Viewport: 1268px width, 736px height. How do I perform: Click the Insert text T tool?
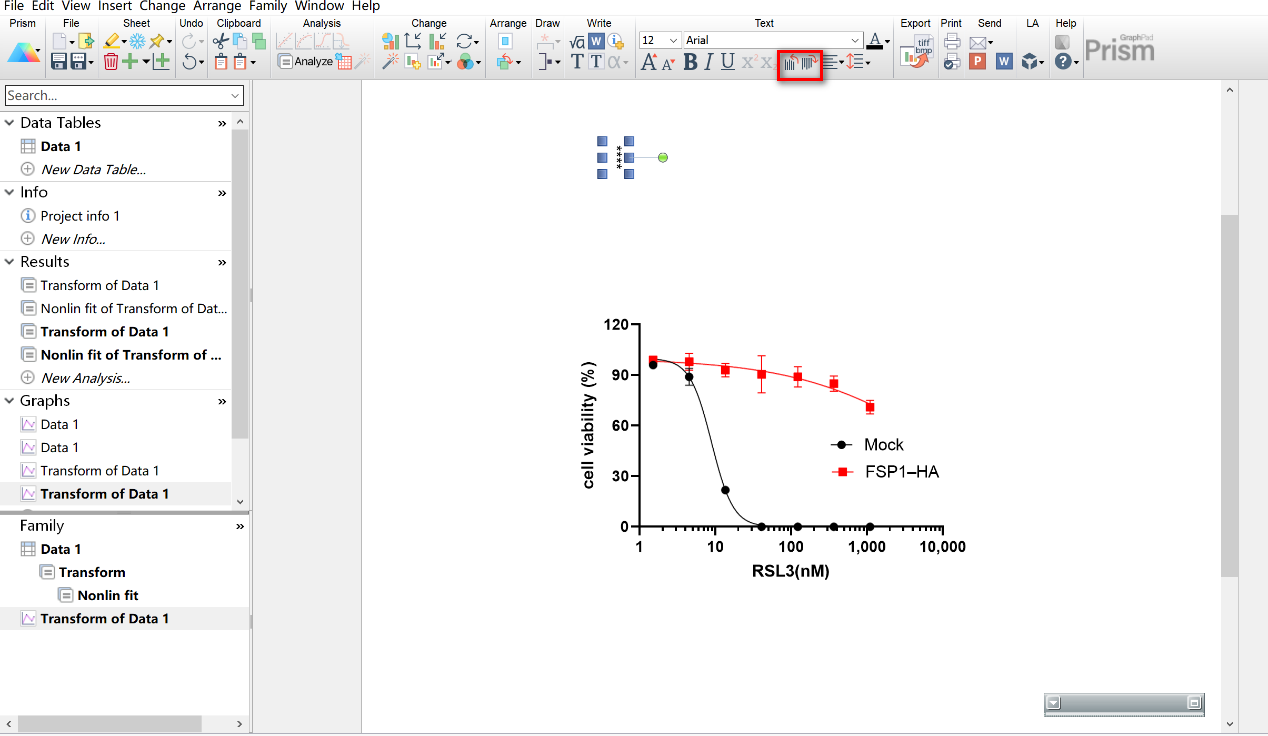[x=577, y=62]
